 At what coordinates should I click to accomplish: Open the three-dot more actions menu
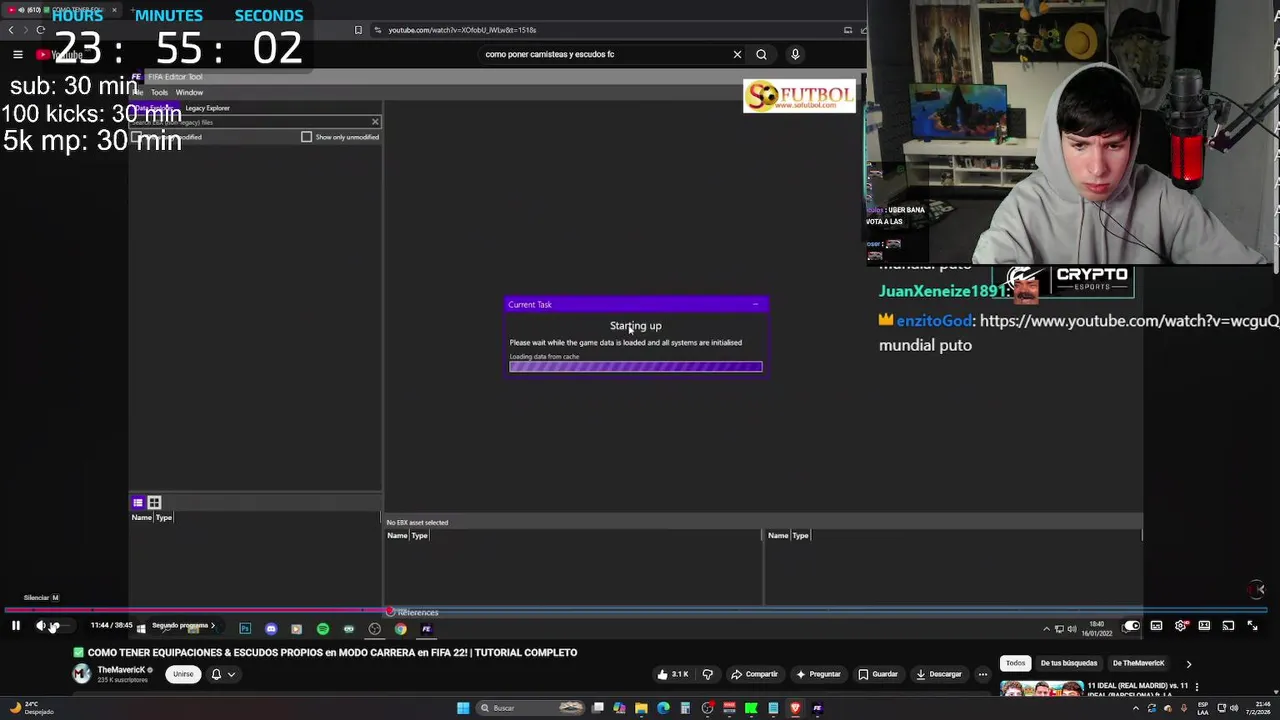(983, 674)
